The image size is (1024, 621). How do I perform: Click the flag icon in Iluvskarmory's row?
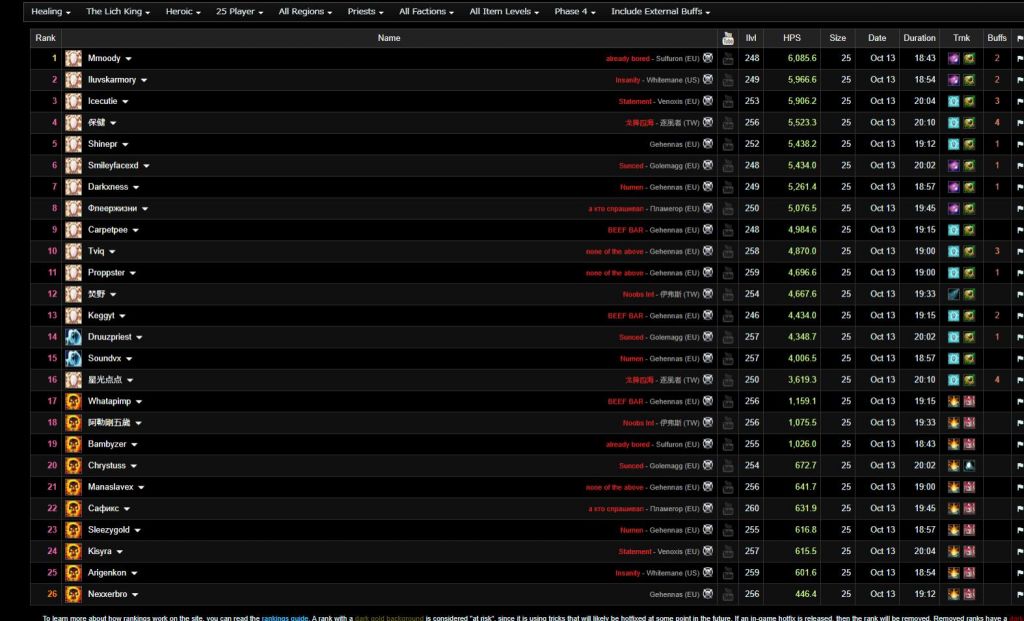(x=1019, y=80)
